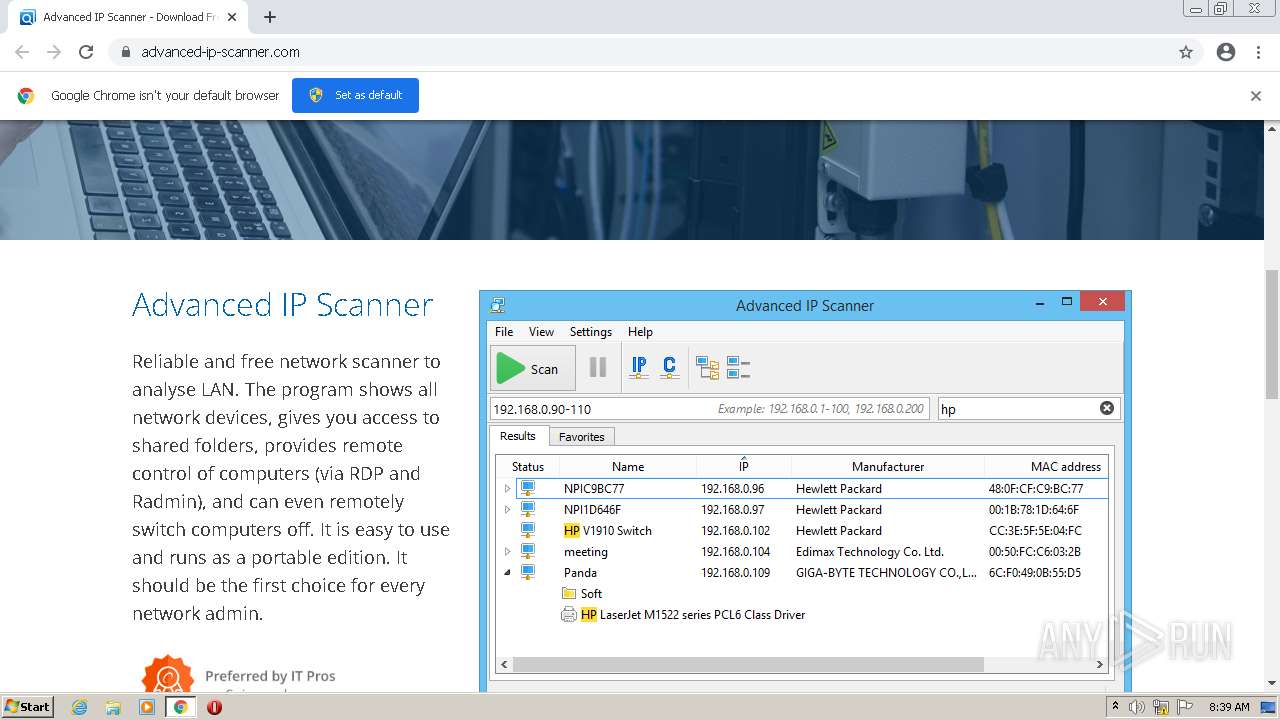Click the IP range field 192.168.0.90-110
This screenshot has height=720, width=1280.
tap(709, 408)
